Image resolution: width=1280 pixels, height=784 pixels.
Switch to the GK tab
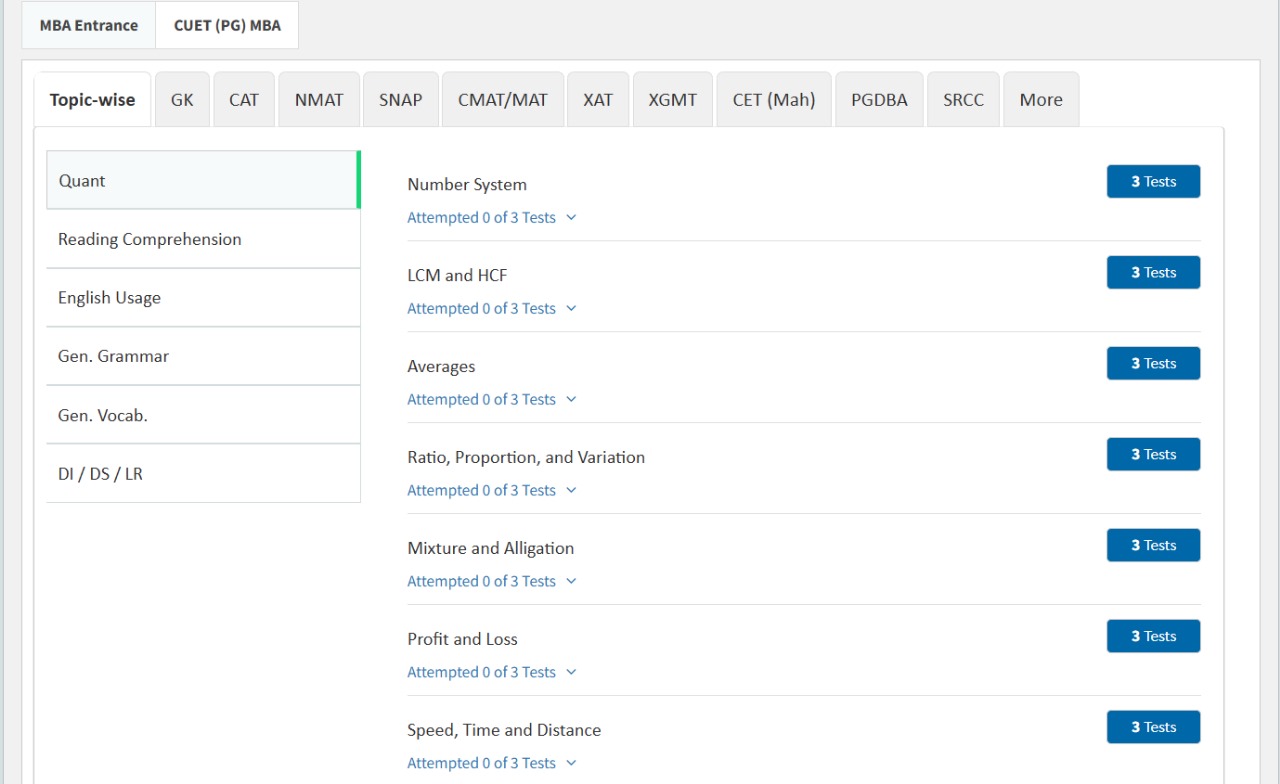(x=182, y=100)
